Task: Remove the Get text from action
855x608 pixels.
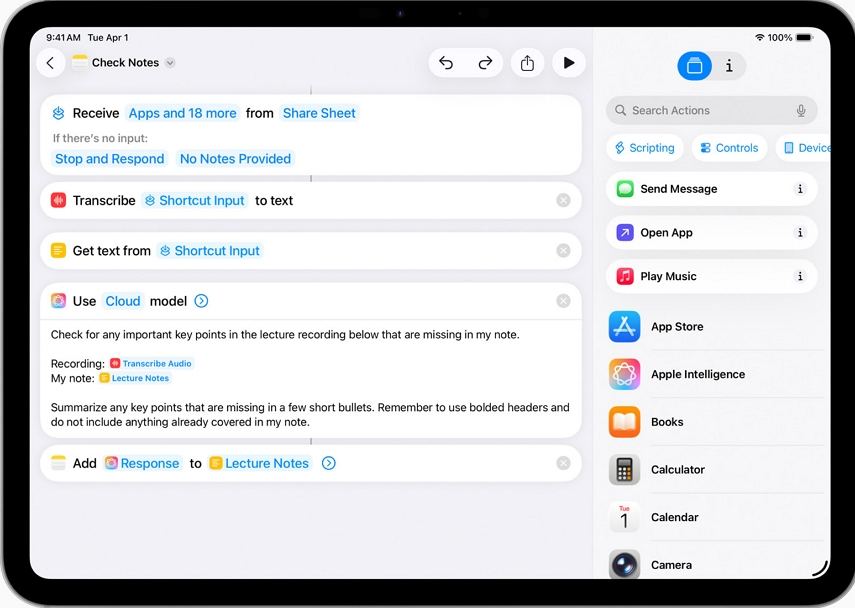Action: click(563, 251)
